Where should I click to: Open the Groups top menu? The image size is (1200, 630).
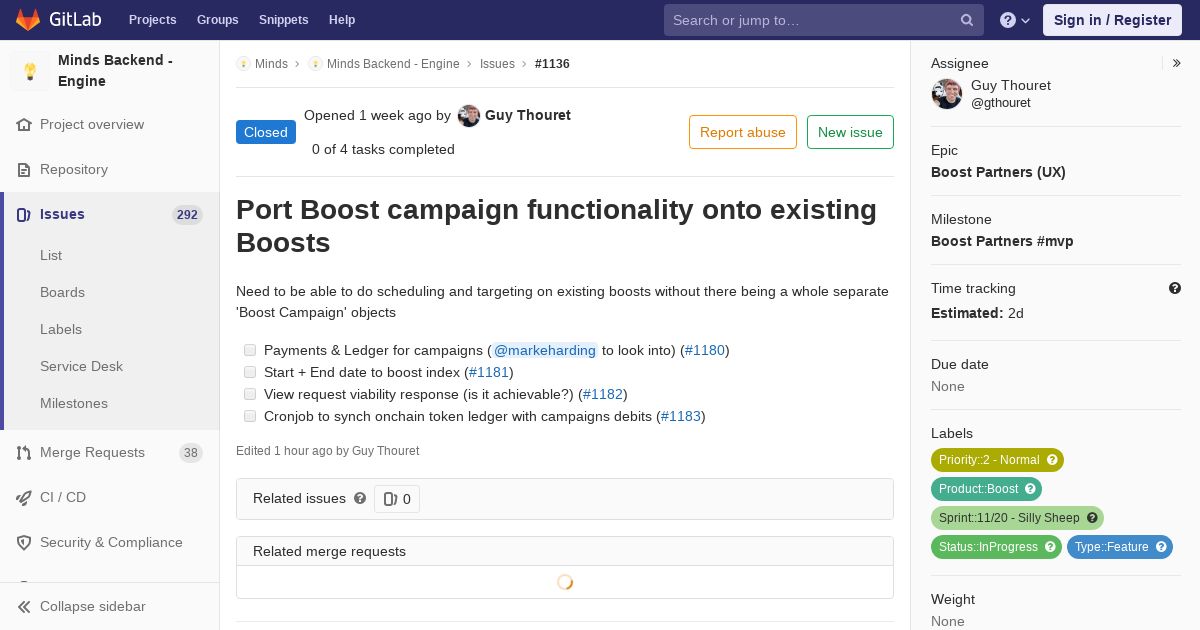click(x=217, y=20)
